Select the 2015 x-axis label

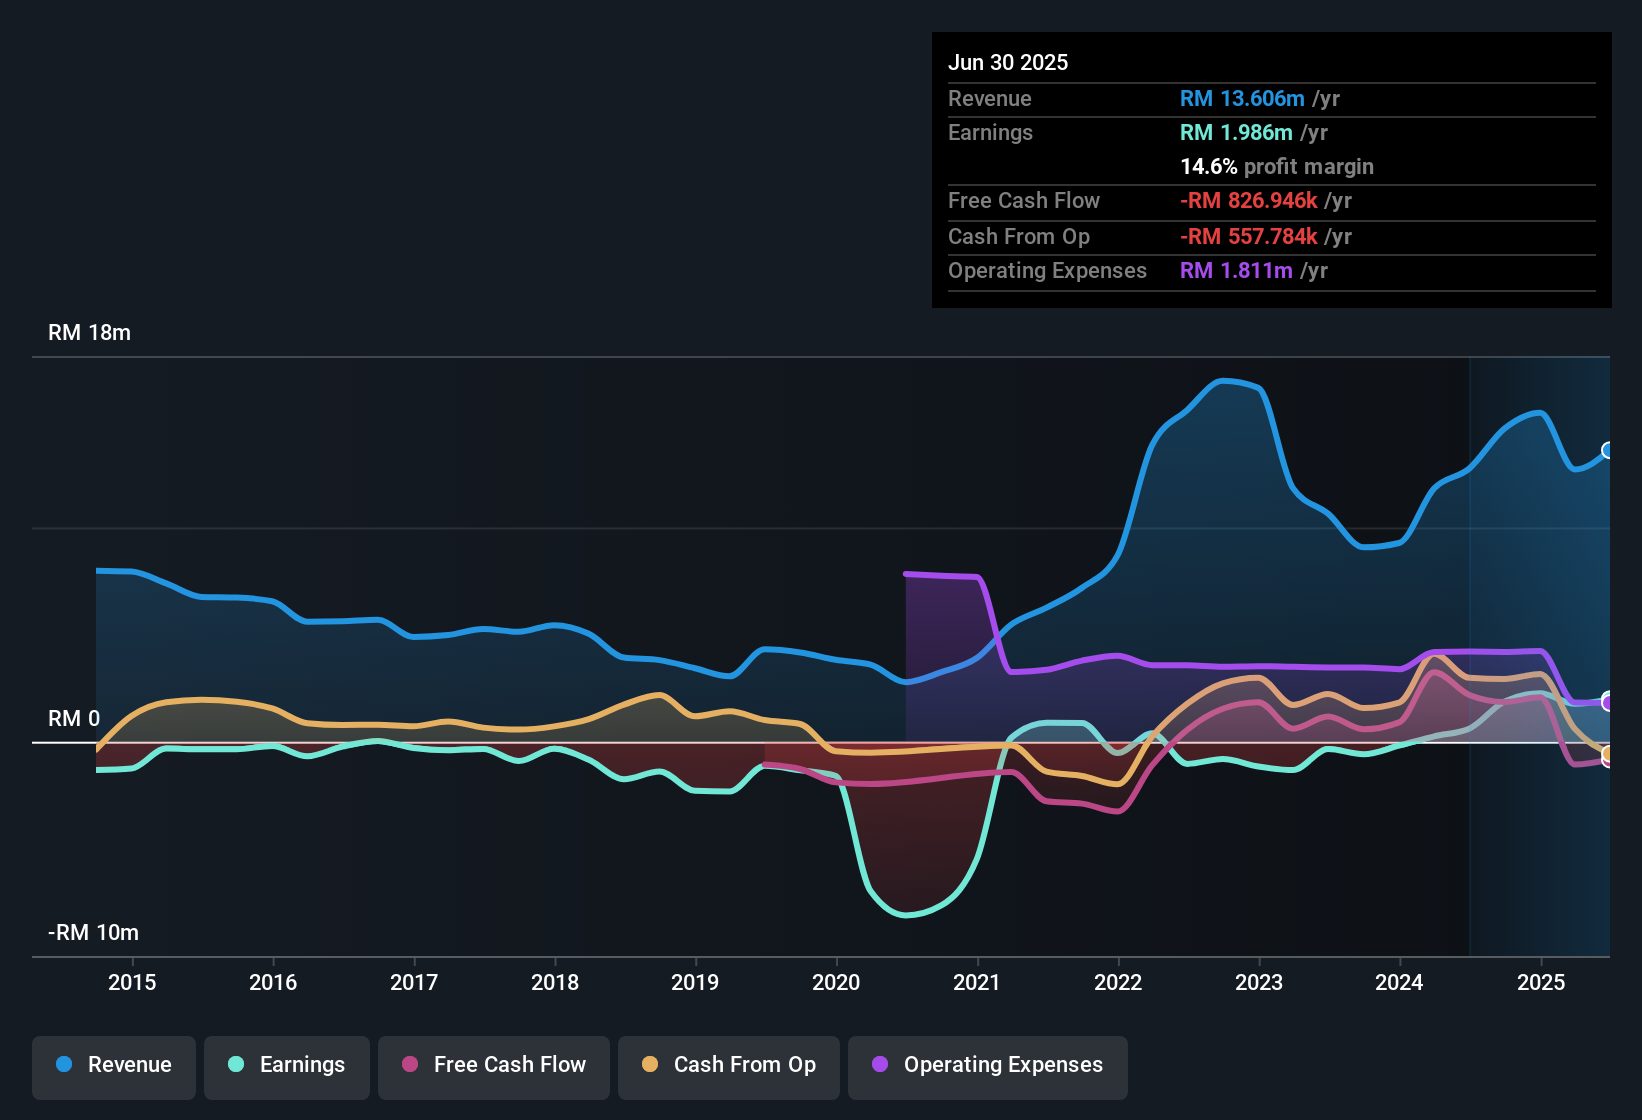pos(132,982)
